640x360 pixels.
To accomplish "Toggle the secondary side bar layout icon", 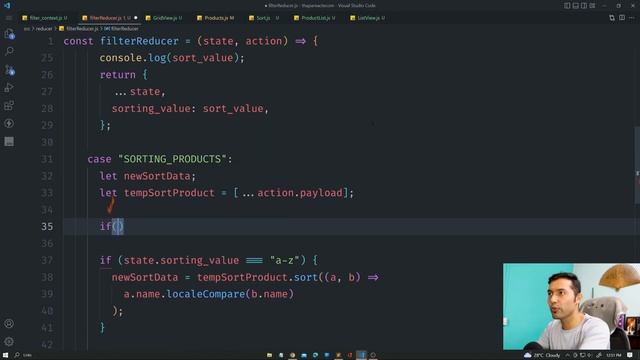I will point(584,6).
